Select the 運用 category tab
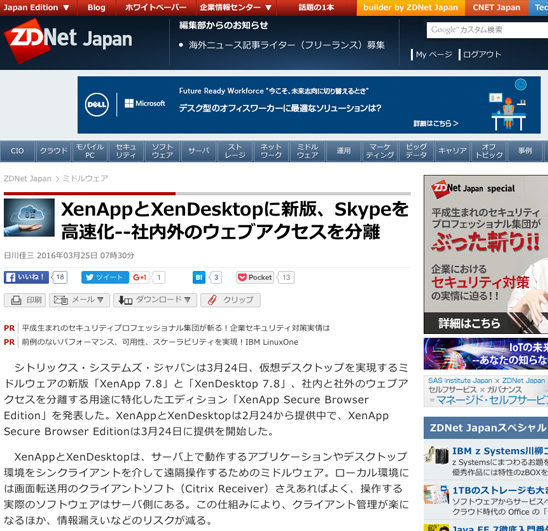Image resolution: width=548 pixels, height=531 pixels. [x=344, y=151]
